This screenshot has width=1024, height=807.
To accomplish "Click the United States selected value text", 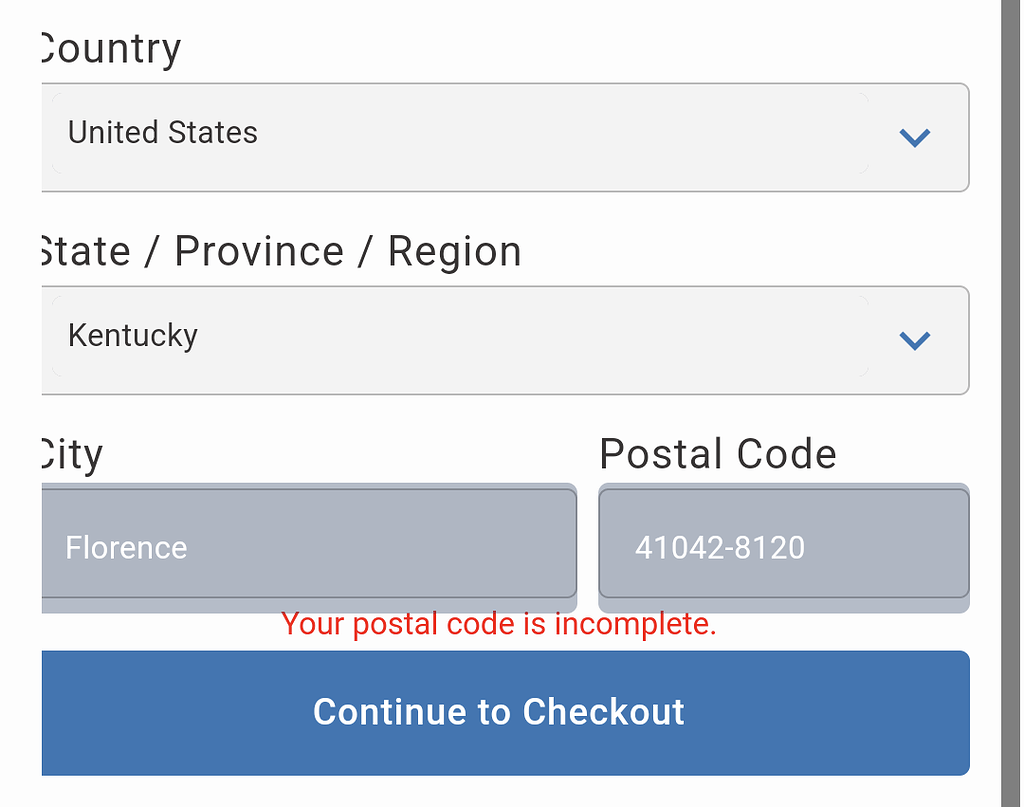I will 163,133.
